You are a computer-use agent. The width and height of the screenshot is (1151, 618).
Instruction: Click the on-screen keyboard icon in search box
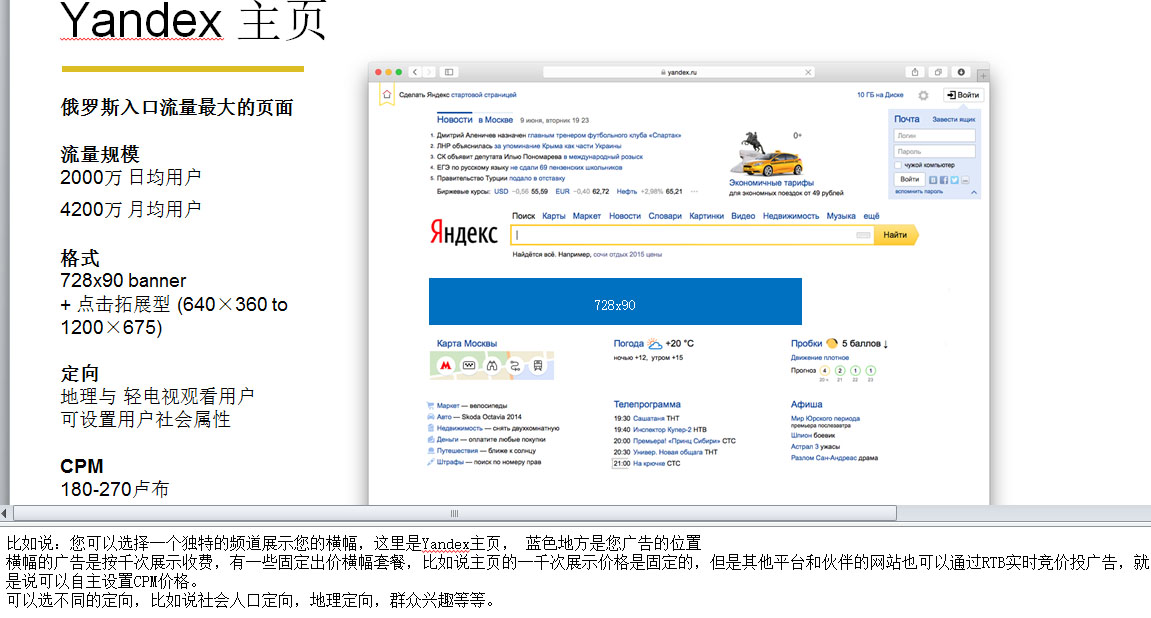[863, 235]
